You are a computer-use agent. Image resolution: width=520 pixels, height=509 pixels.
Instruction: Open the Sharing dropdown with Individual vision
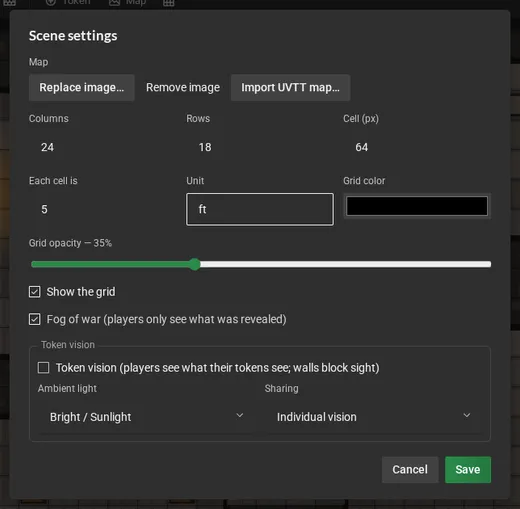[373, 417]
